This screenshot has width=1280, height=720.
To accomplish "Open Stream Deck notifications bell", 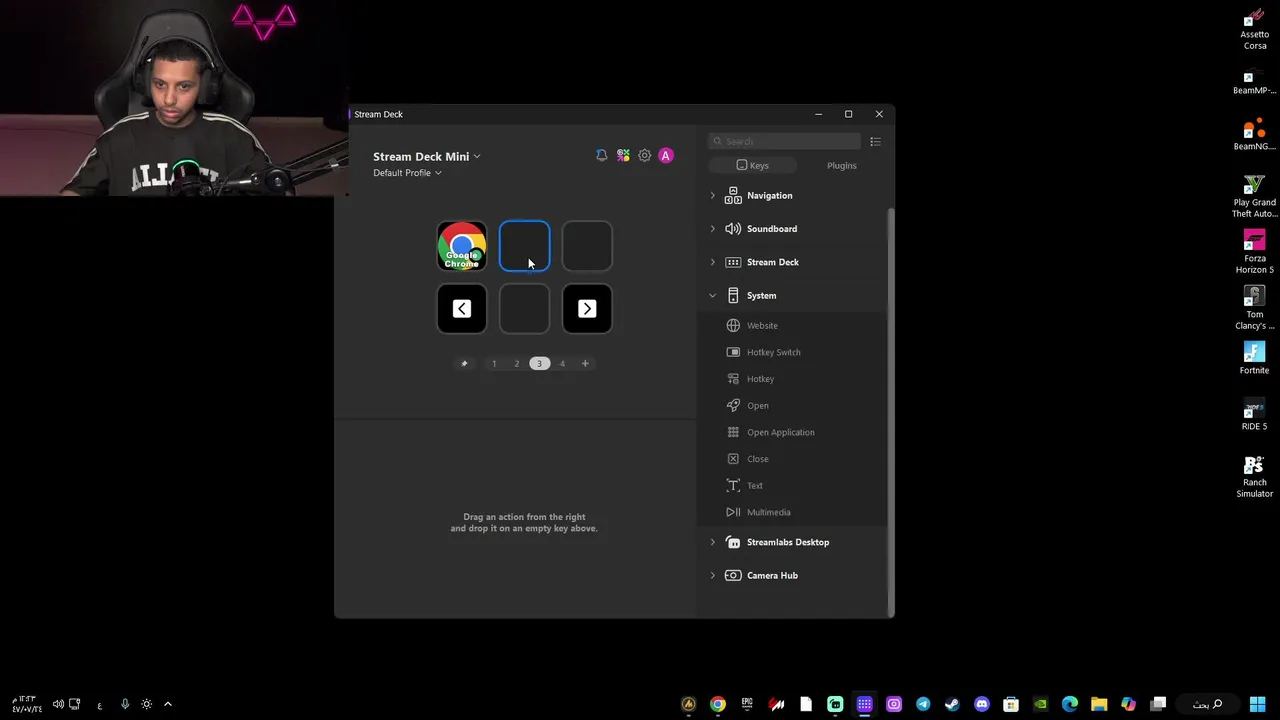I will (601, 156).
